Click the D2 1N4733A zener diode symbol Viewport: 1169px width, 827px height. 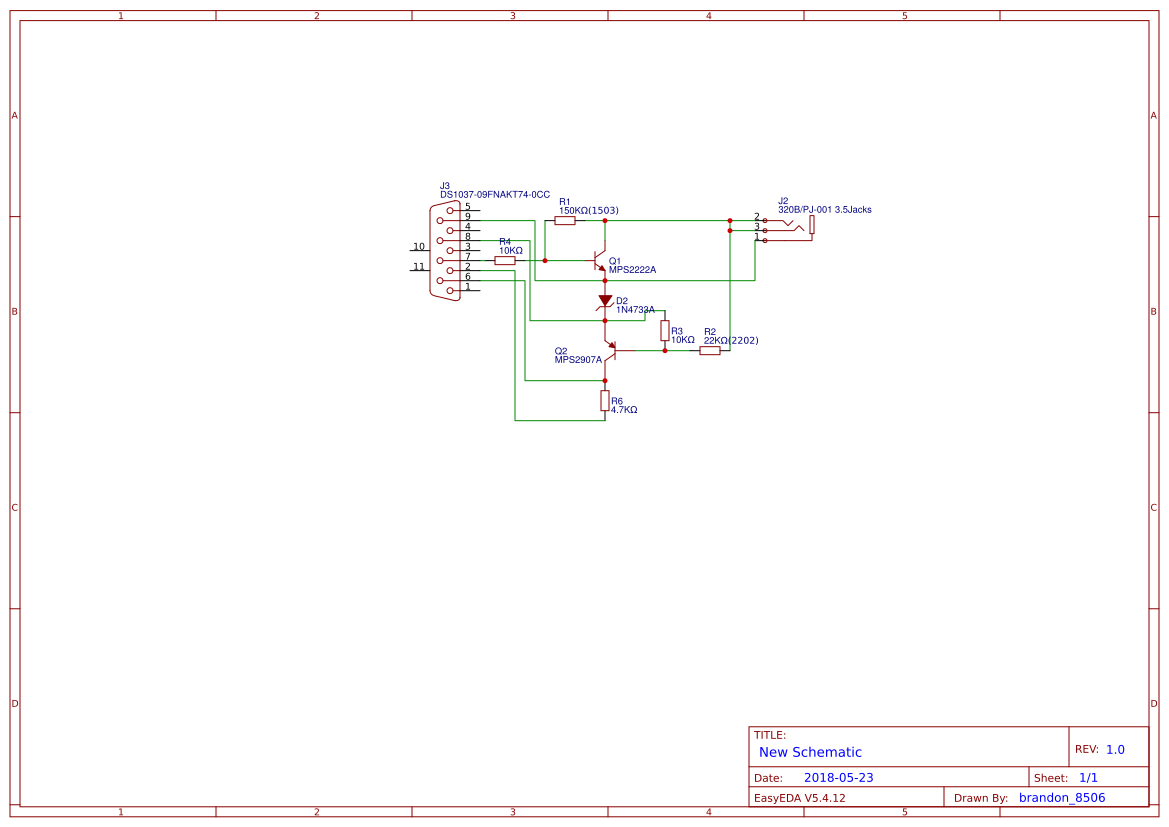tap(604, 301)
